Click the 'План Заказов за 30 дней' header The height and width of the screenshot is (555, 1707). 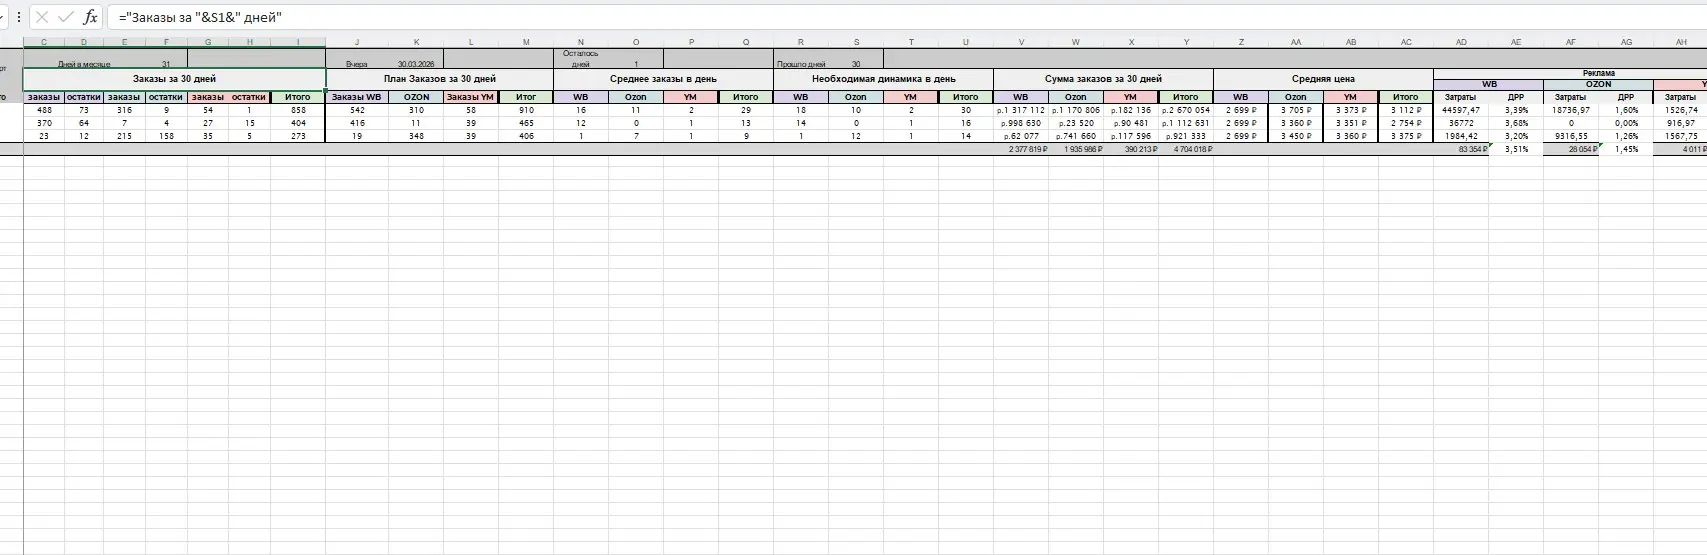(x=440, y=79)
